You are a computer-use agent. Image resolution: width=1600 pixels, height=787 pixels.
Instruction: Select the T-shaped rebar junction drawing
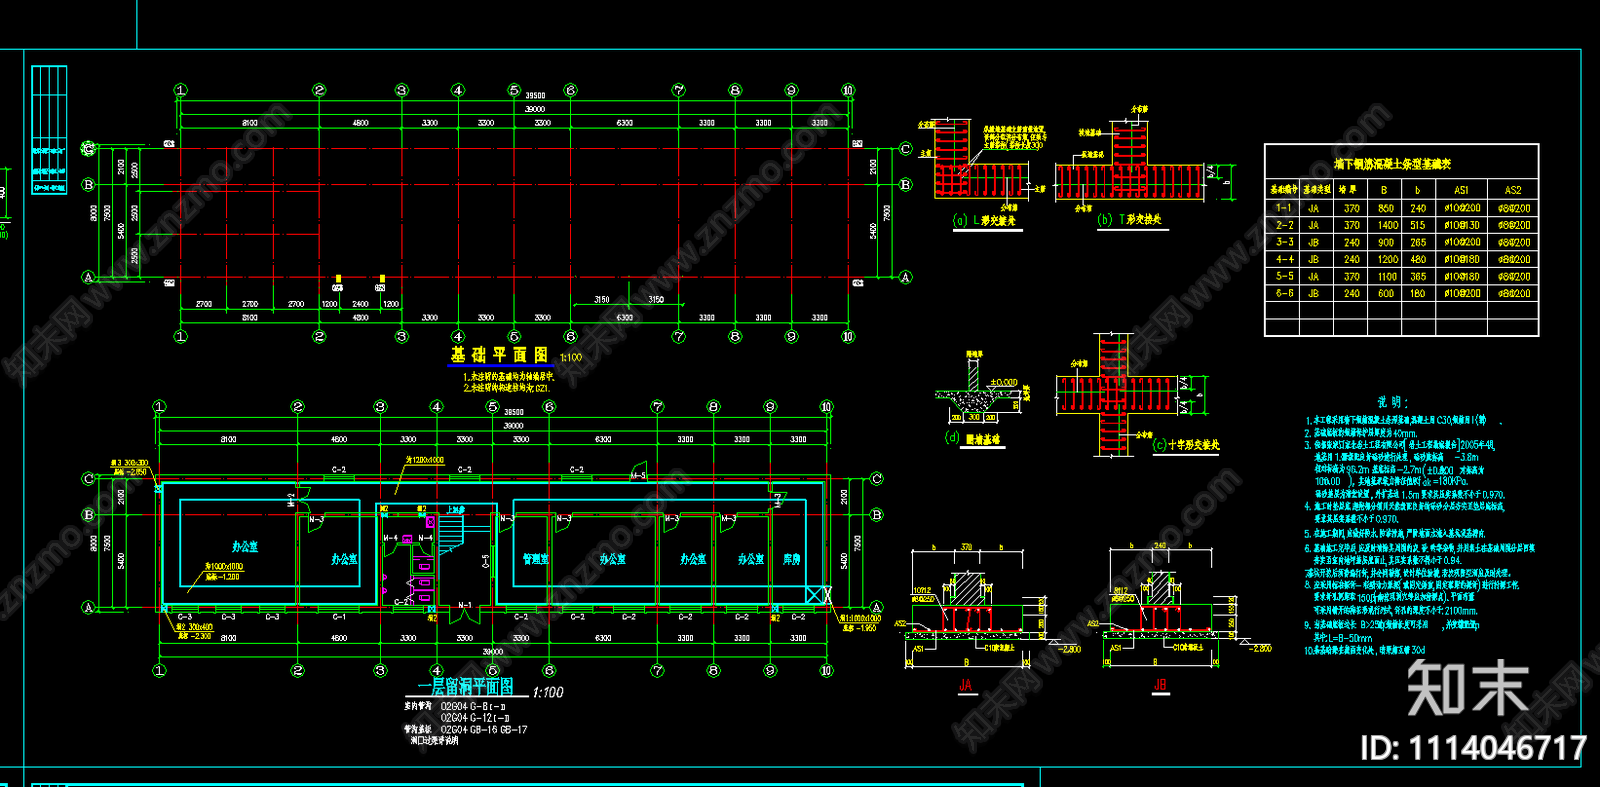point(1129,163)
